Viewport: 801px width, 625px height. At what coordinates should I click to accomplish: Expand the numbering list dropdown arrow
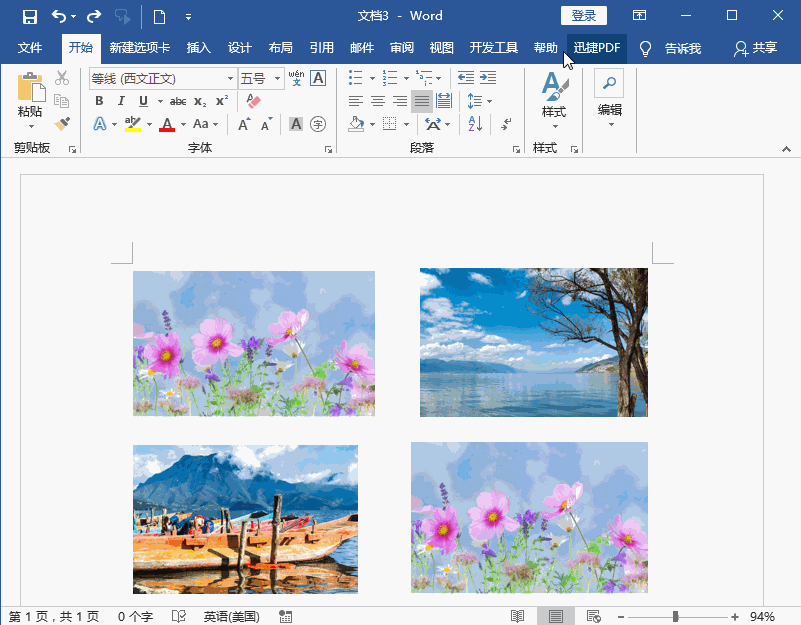406,78
